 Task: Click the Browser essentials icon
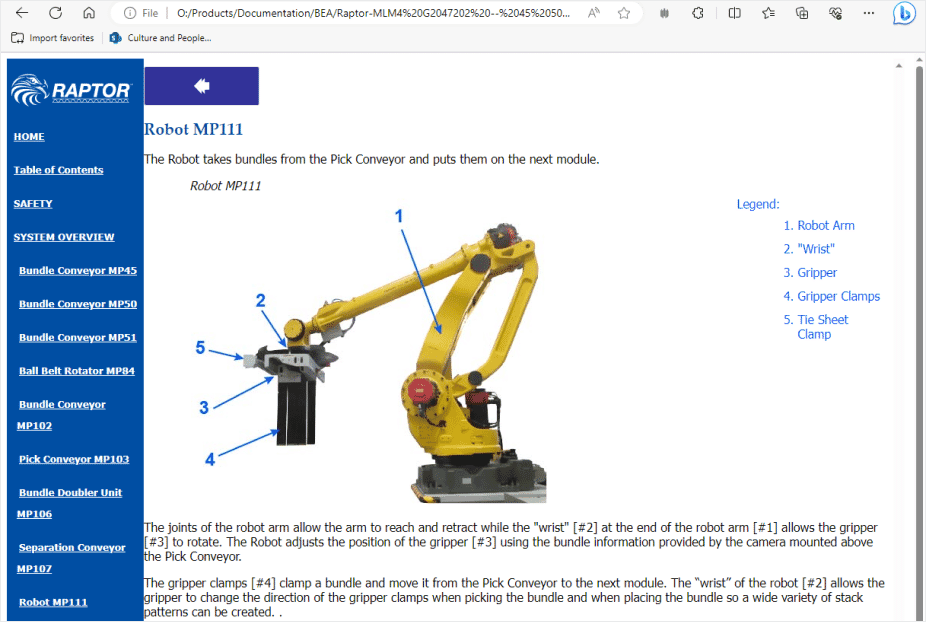834,13
